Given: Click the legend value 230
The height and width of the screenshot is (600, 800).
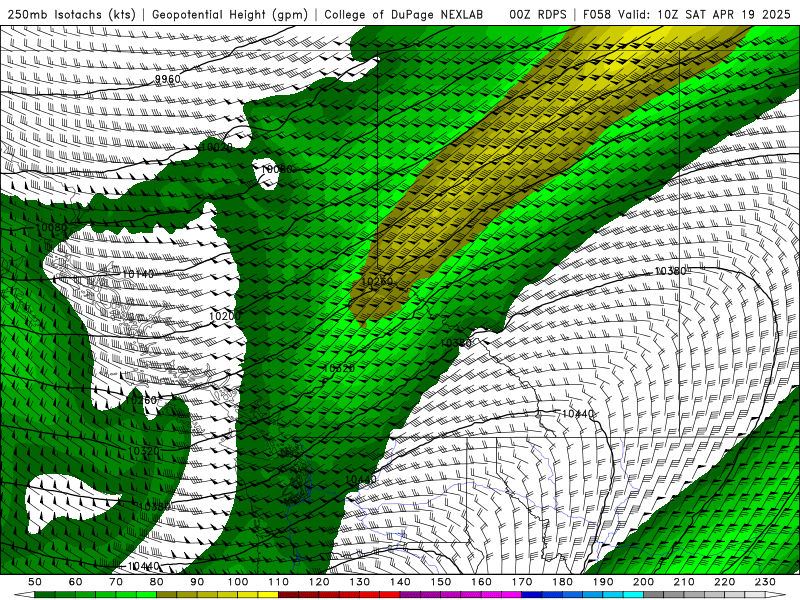Looking at the screenshot, I should tap(766, 582).
